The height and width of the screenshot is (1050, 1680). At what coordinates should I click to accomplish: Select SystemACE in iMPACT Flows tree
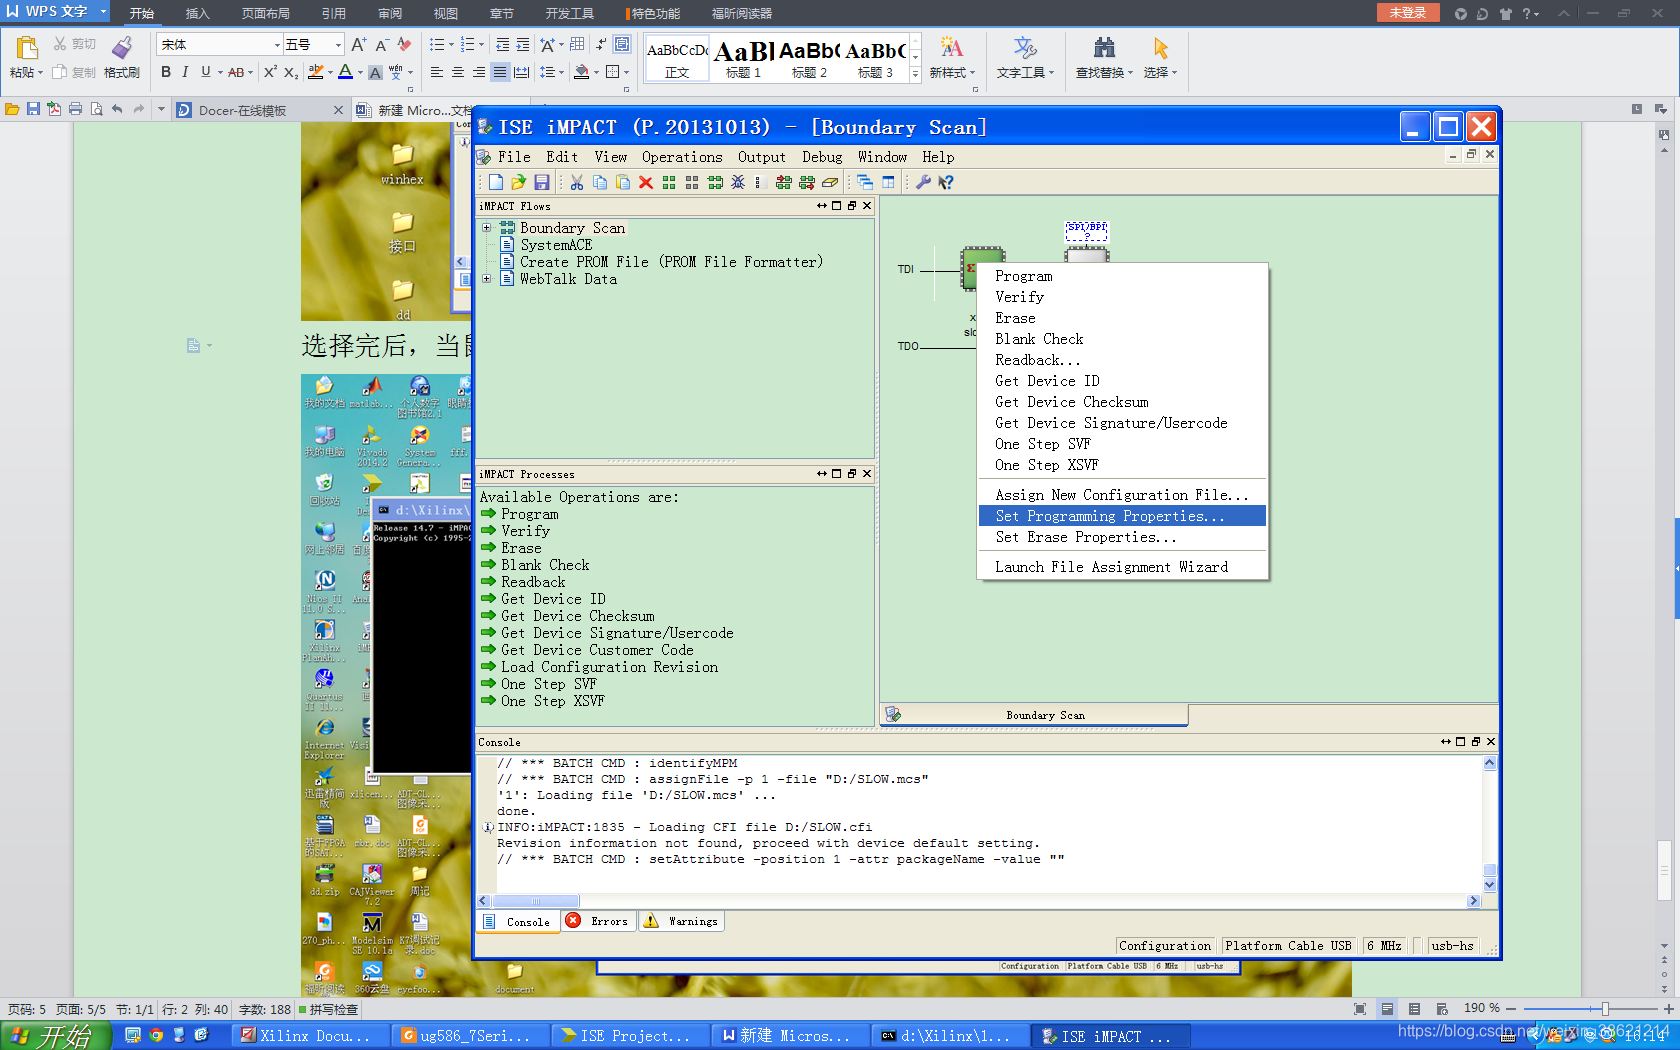[556, 245]
